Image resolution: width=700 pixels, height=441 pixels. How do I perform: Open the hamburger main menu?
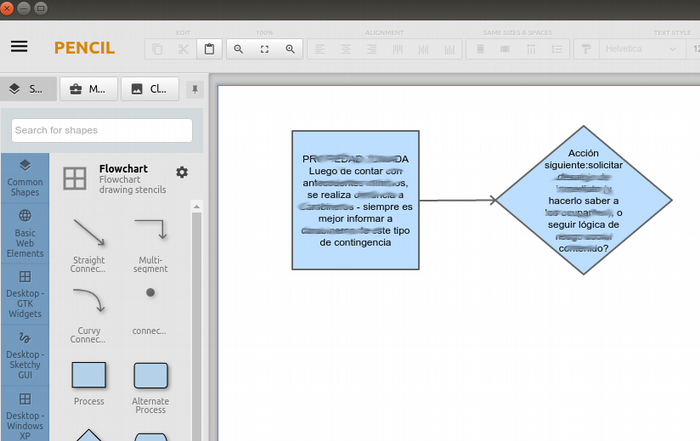(19, 47)
